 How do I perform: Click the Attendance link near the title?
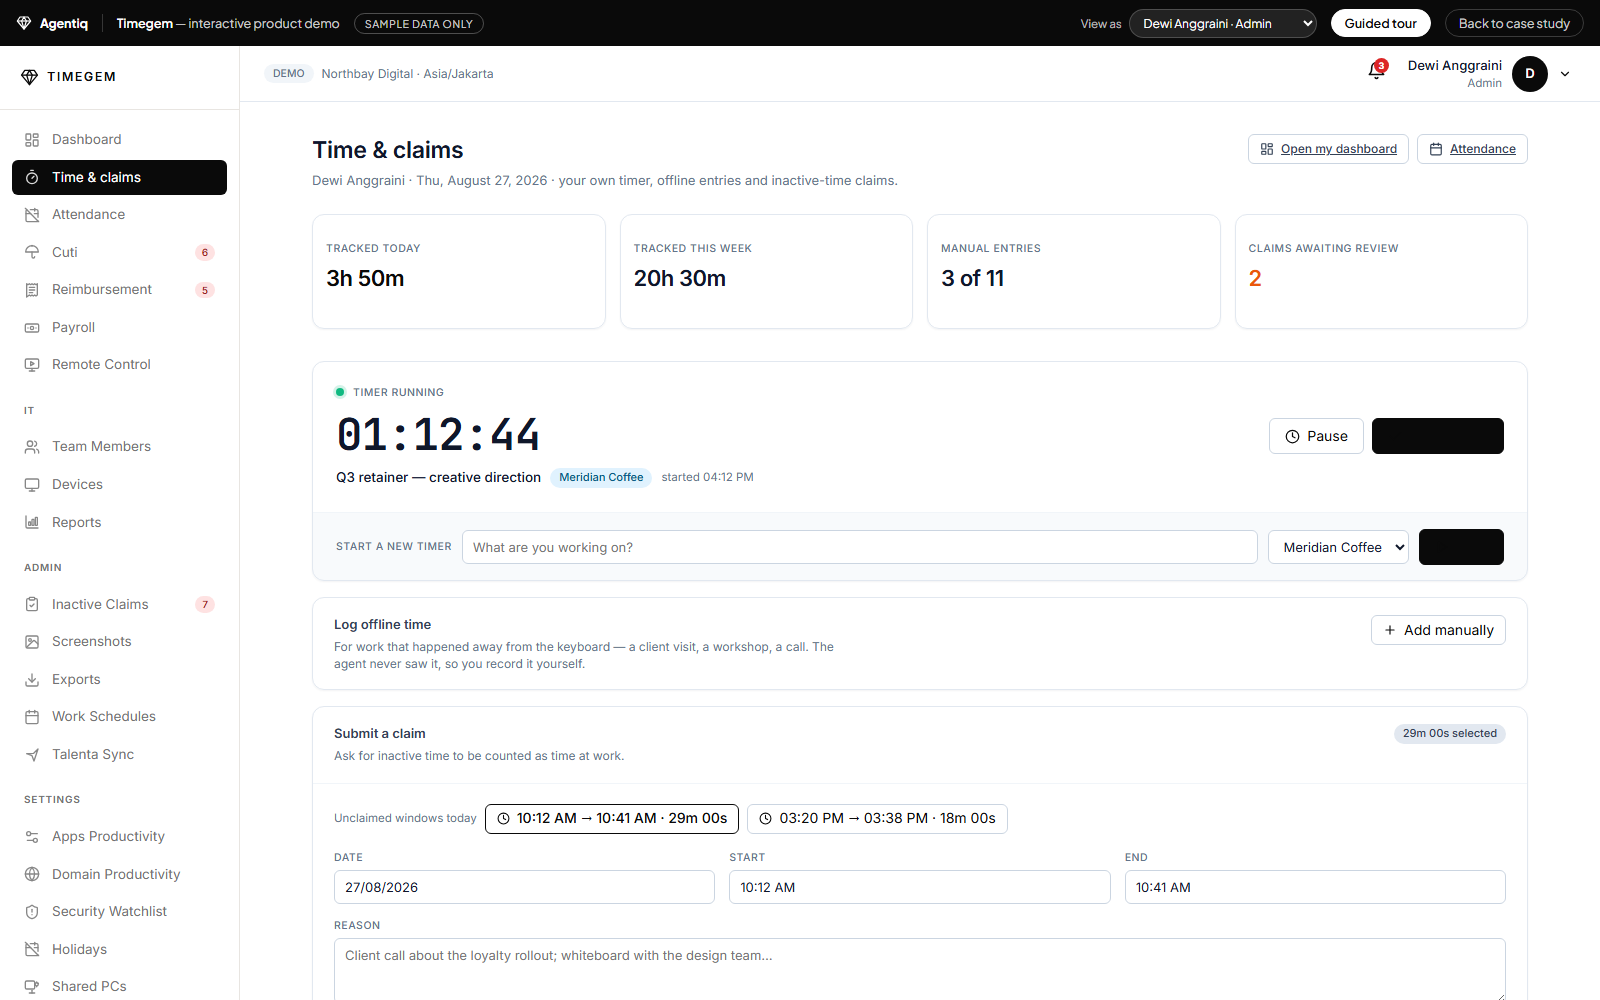click(x=1472, y=149)
